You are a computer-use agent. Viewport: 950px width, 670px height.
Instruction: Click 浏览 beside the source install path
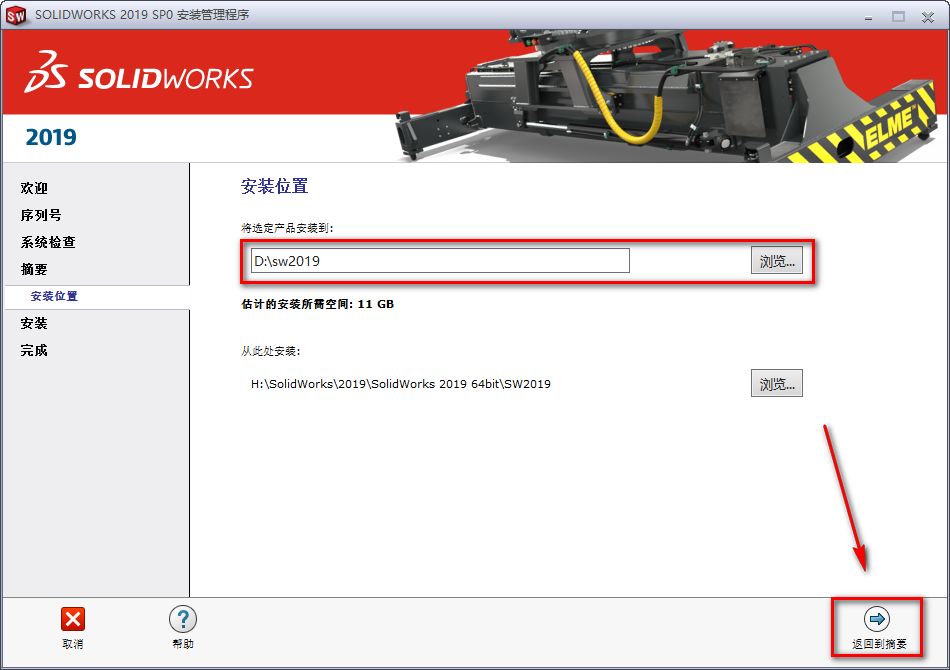[777, 383]
